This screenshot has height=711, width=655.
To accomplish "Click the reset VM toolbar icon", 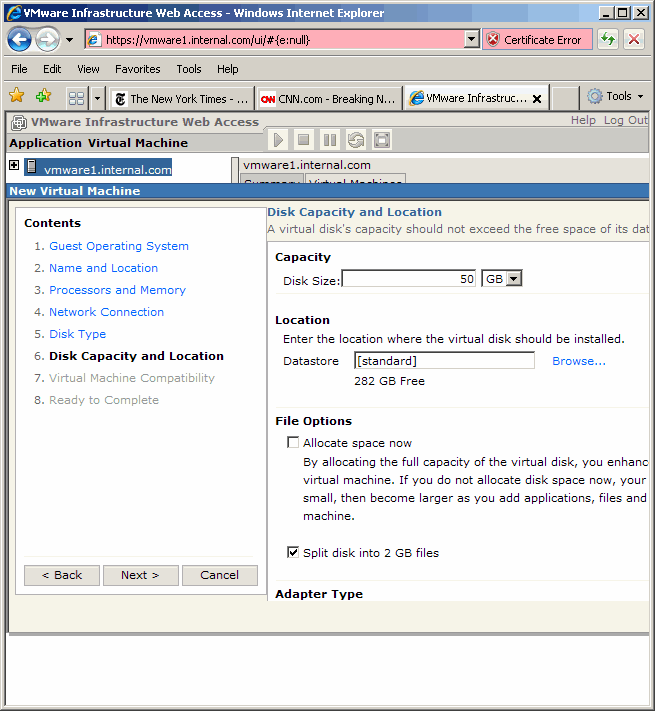I will click(356, 140).
